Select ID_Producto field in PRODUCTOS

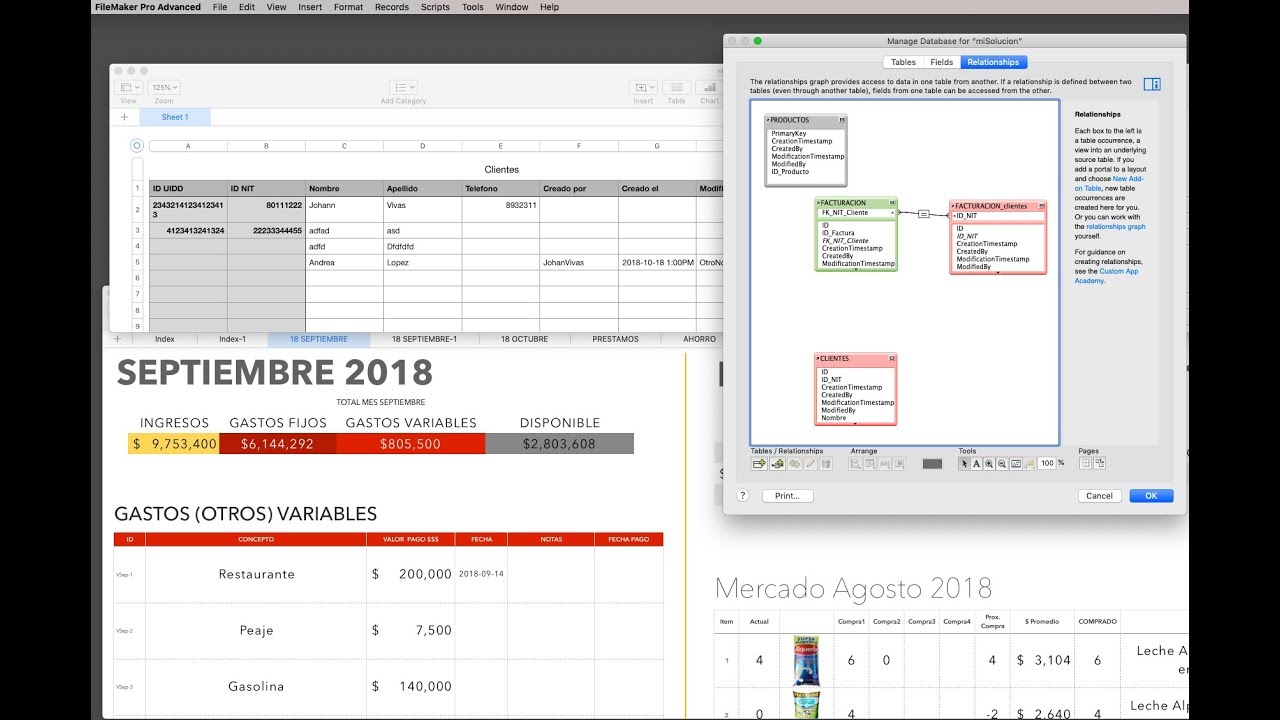(x=790, y=172)
